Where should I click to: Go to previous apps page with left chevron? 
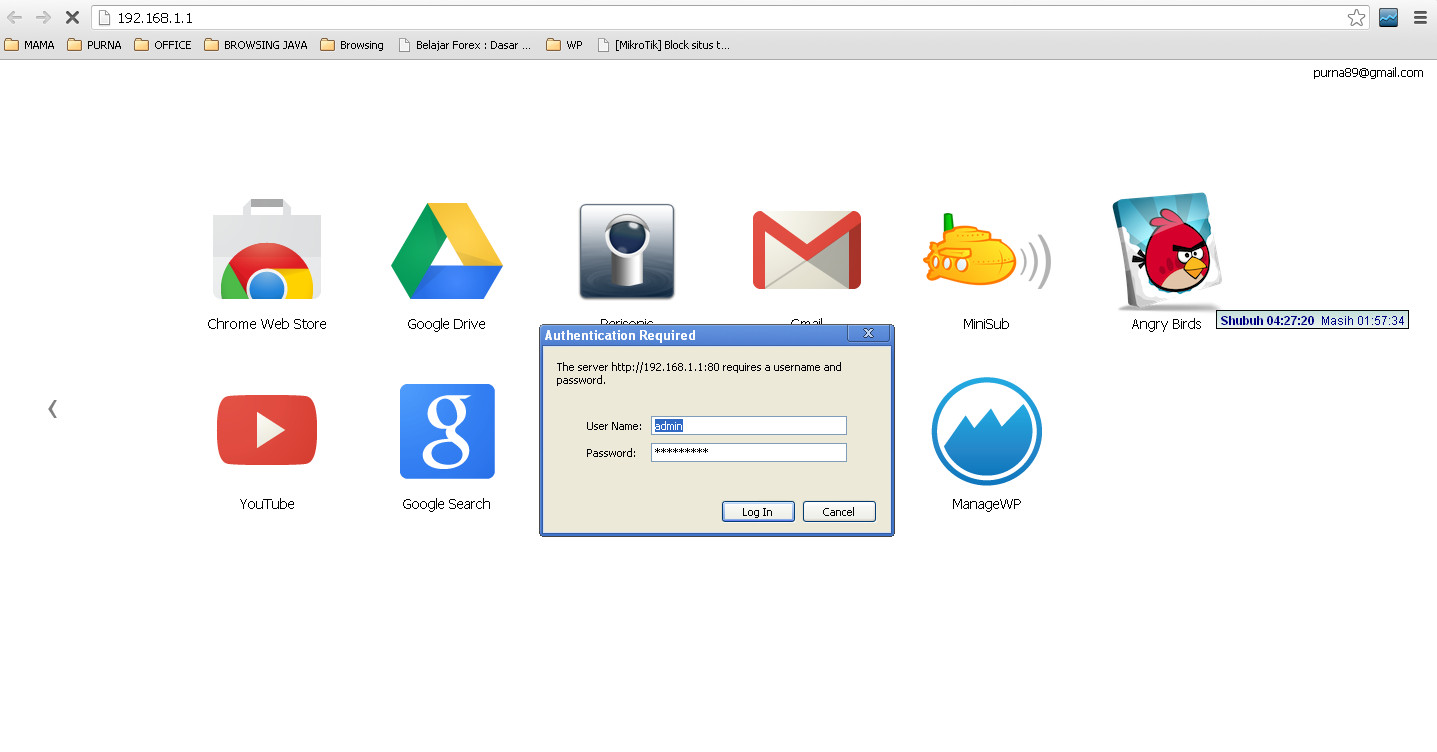click(52, 408)
